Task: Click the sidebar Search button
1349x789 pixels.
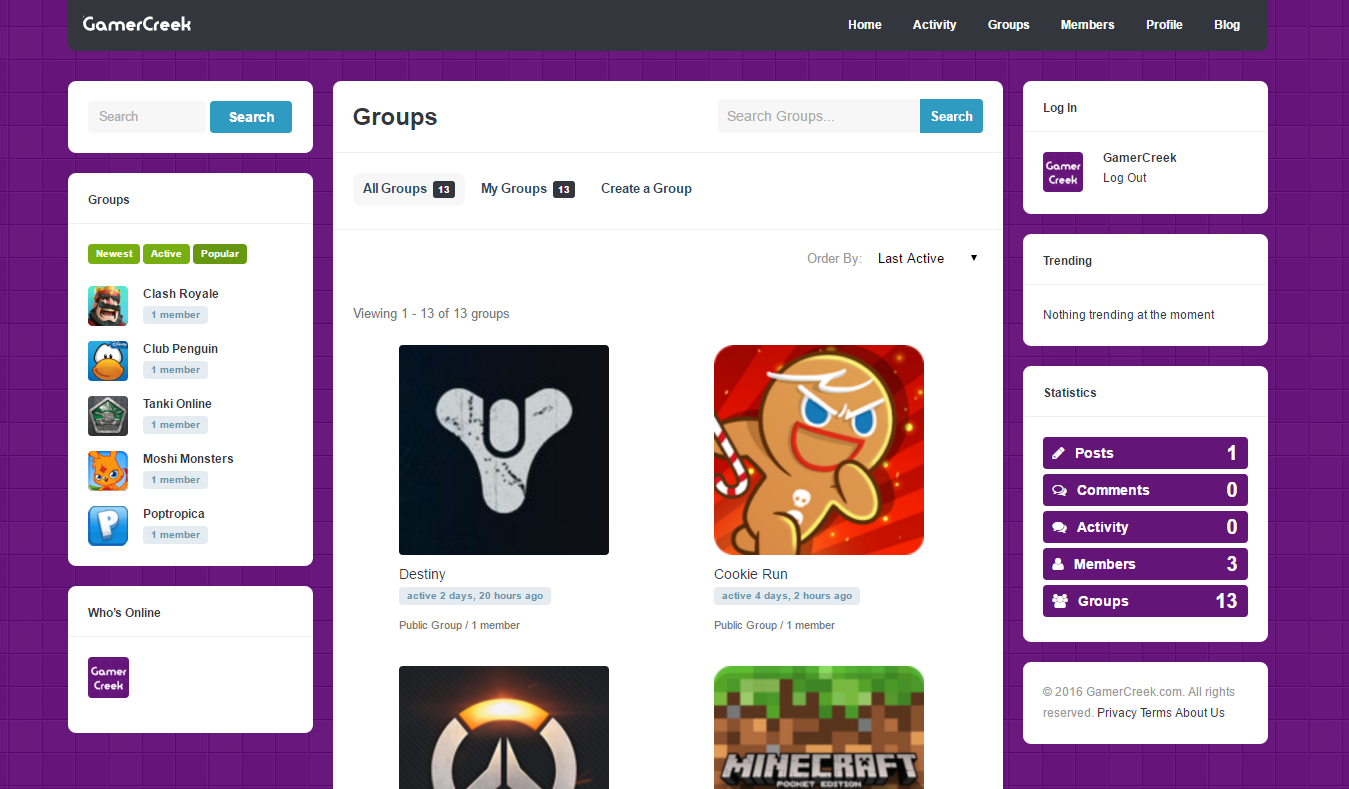Action: click(x=251, y=117)
